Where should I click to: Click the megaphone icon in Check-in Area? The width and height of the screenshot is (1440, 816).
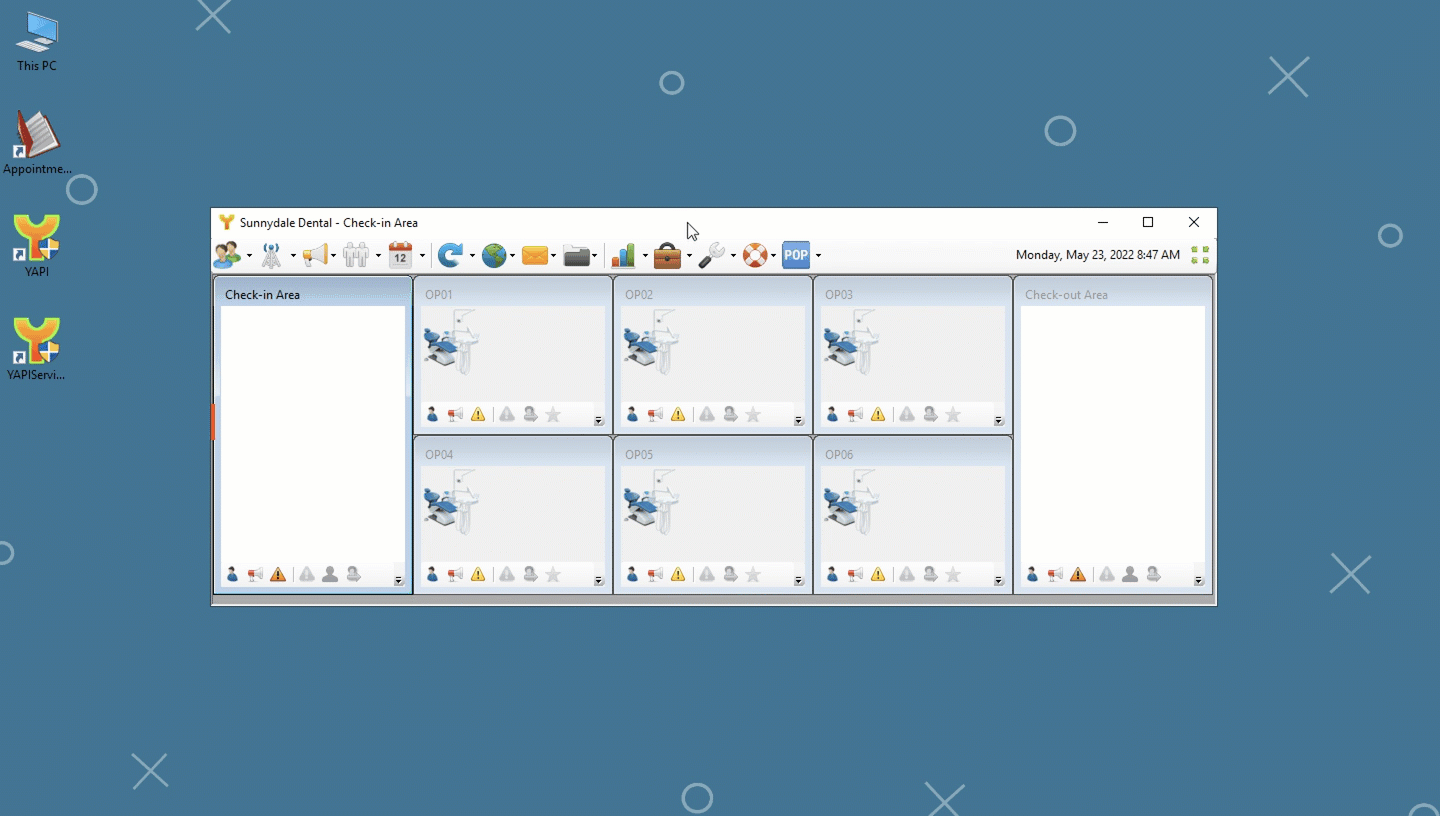click(x=255, y=574)
